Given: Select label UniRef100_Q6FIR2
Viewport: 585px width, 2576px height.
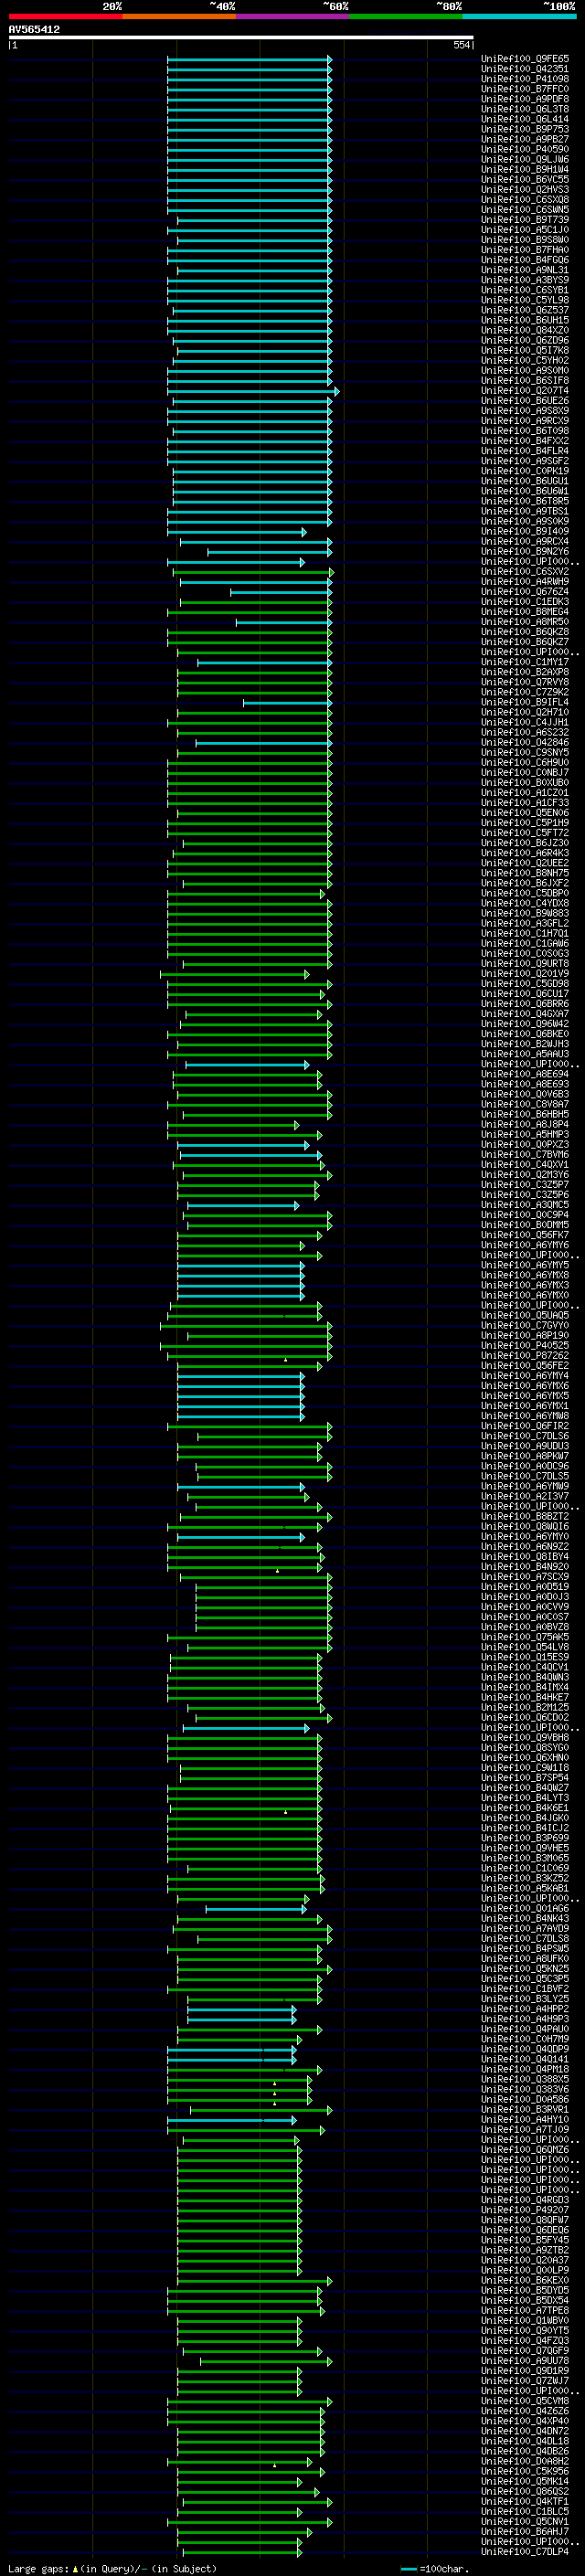Looking at the screenshot, I should click(x=524, y=1426).
